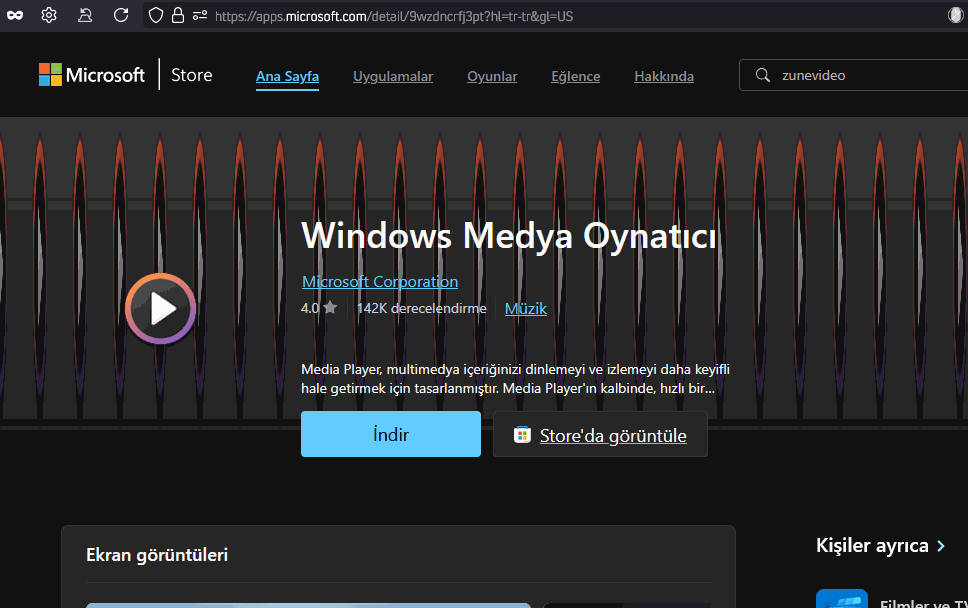968x608 pixels.
Task: Click the Ekran görüntüleri heading
Action: click(157, 555)
